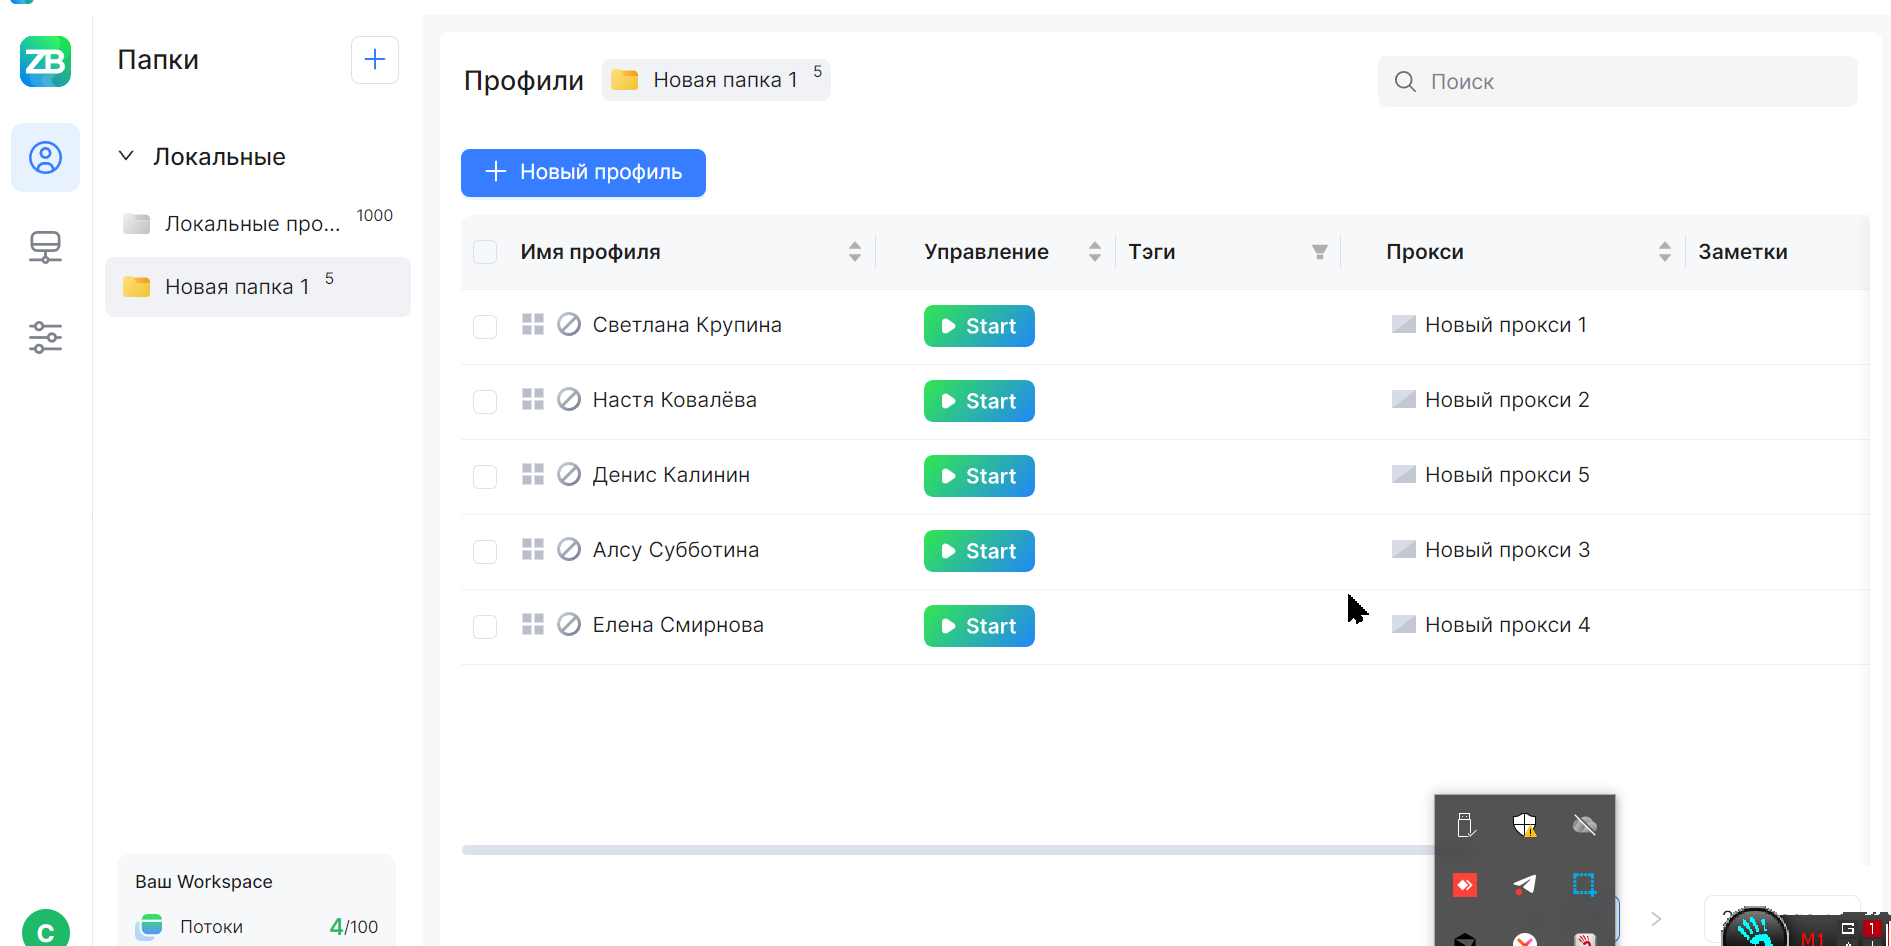
Task: Collapse the Локальные folder group
Action: [126, 156]
